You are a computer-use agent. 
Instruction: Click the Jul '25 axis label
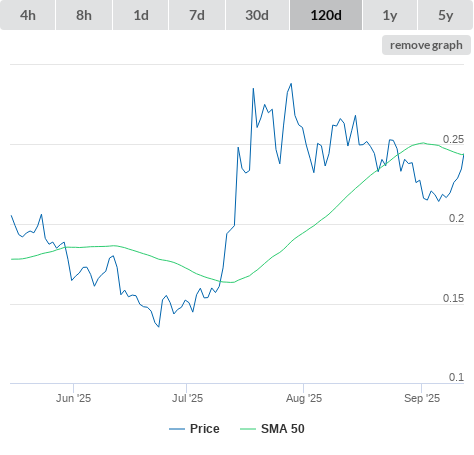point(187,398)
